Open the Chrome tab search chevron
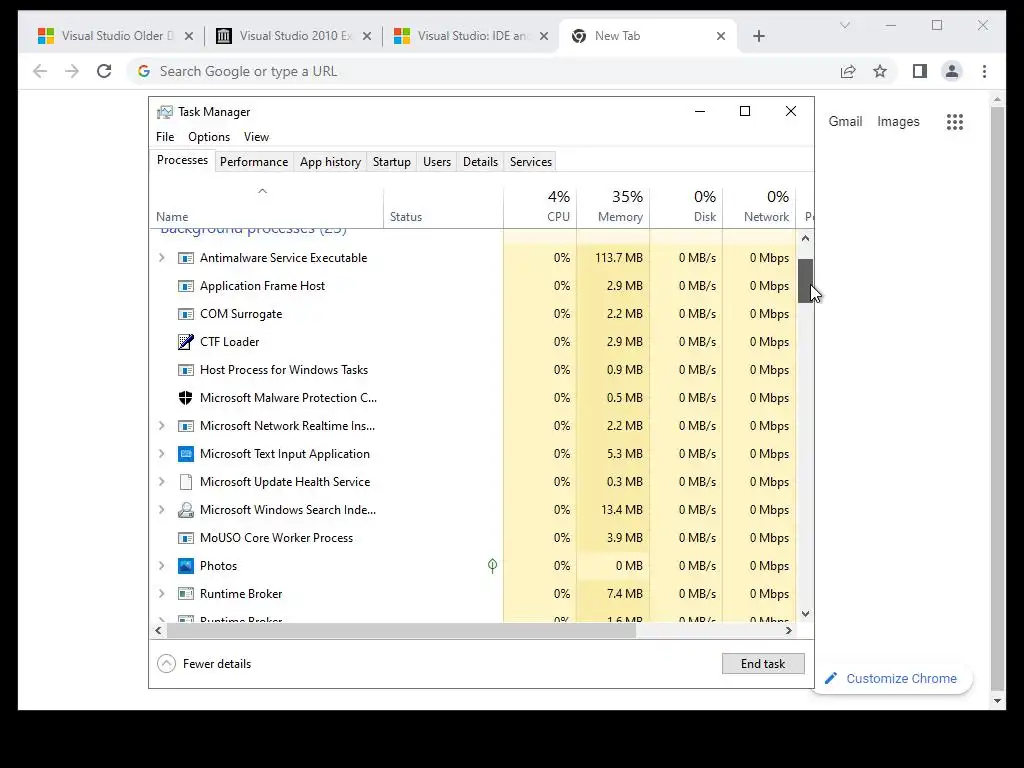The width and height of the screenshot is (1024, 768). click(x=844, y=25)
